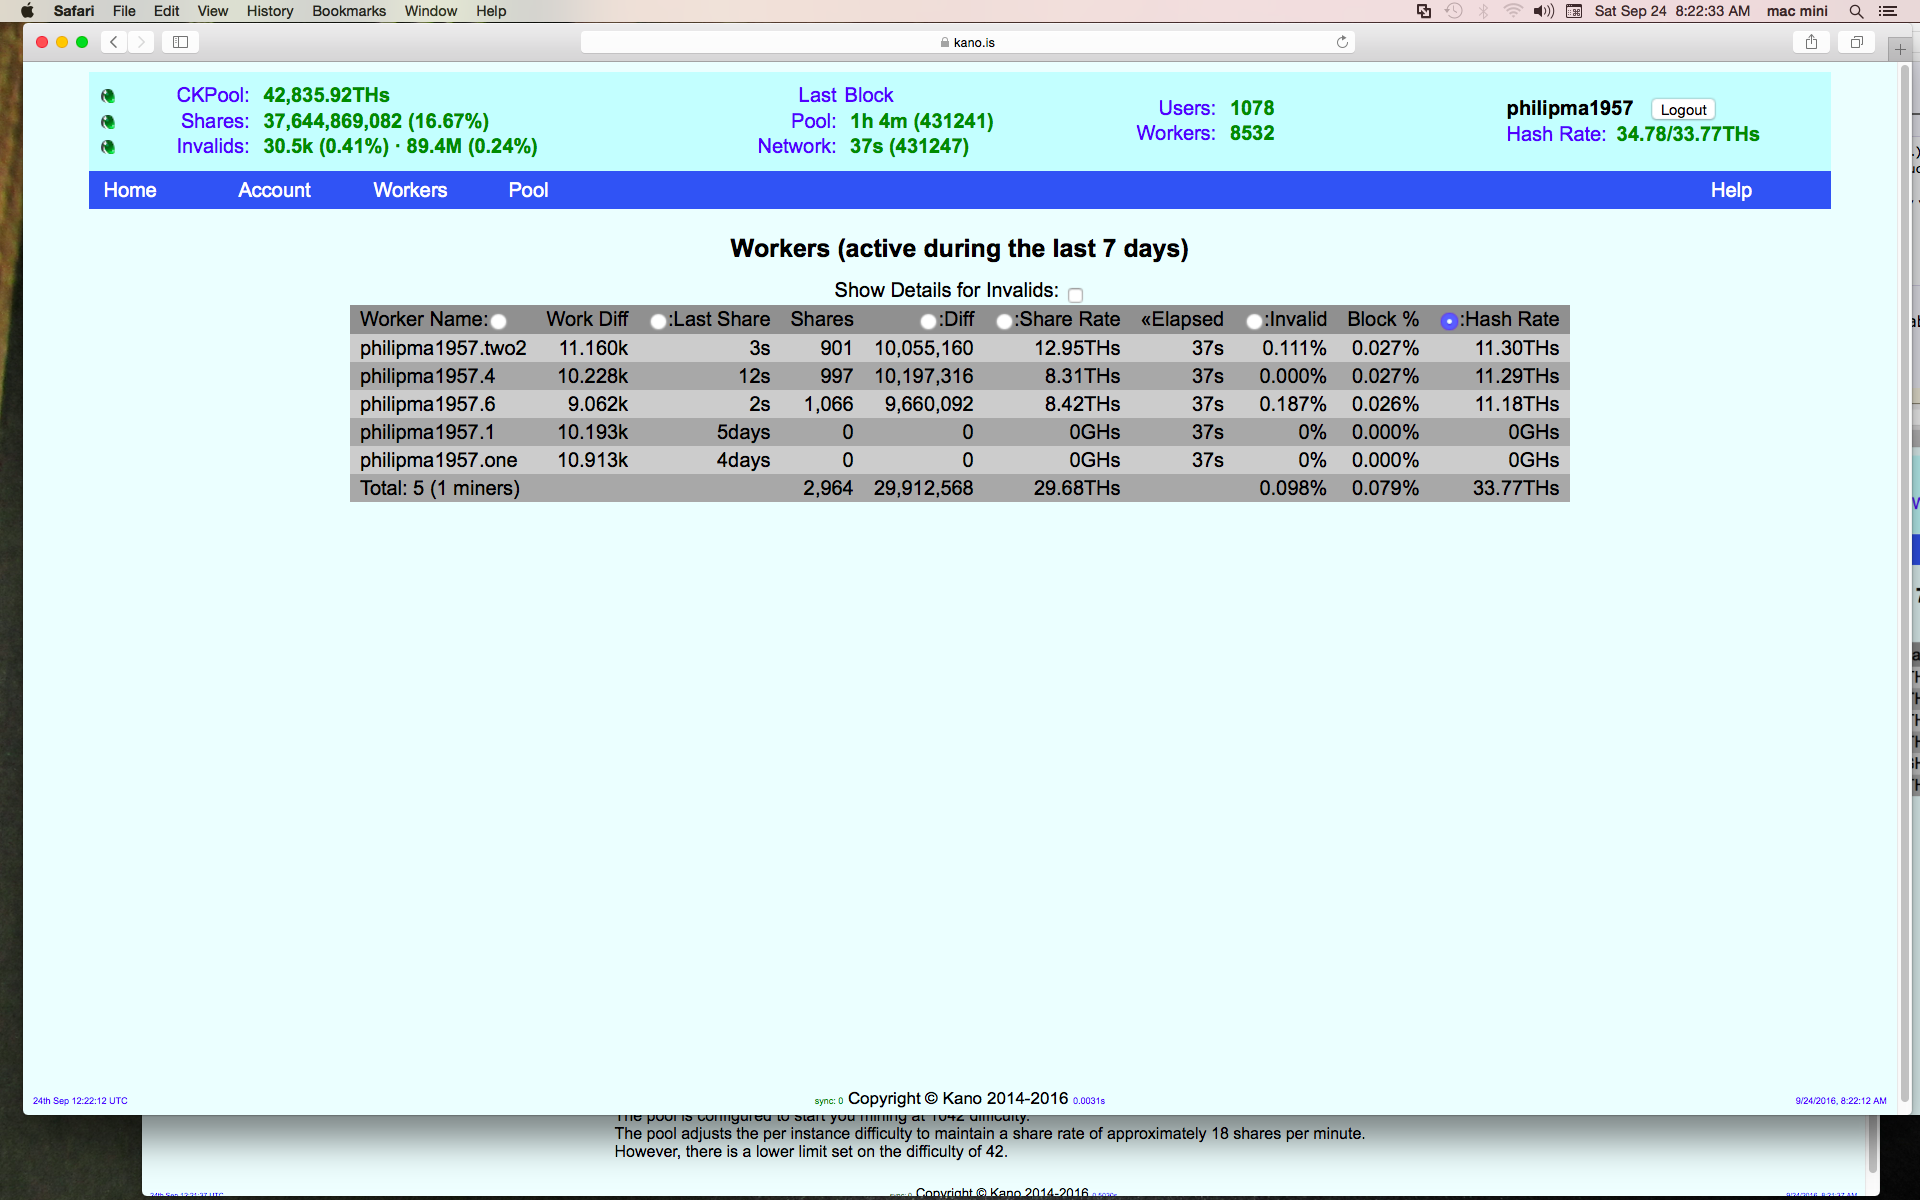Open the Help menu in nav bar
The height and width of the screenshot is (1200, 1920).
click(1731, 190)
